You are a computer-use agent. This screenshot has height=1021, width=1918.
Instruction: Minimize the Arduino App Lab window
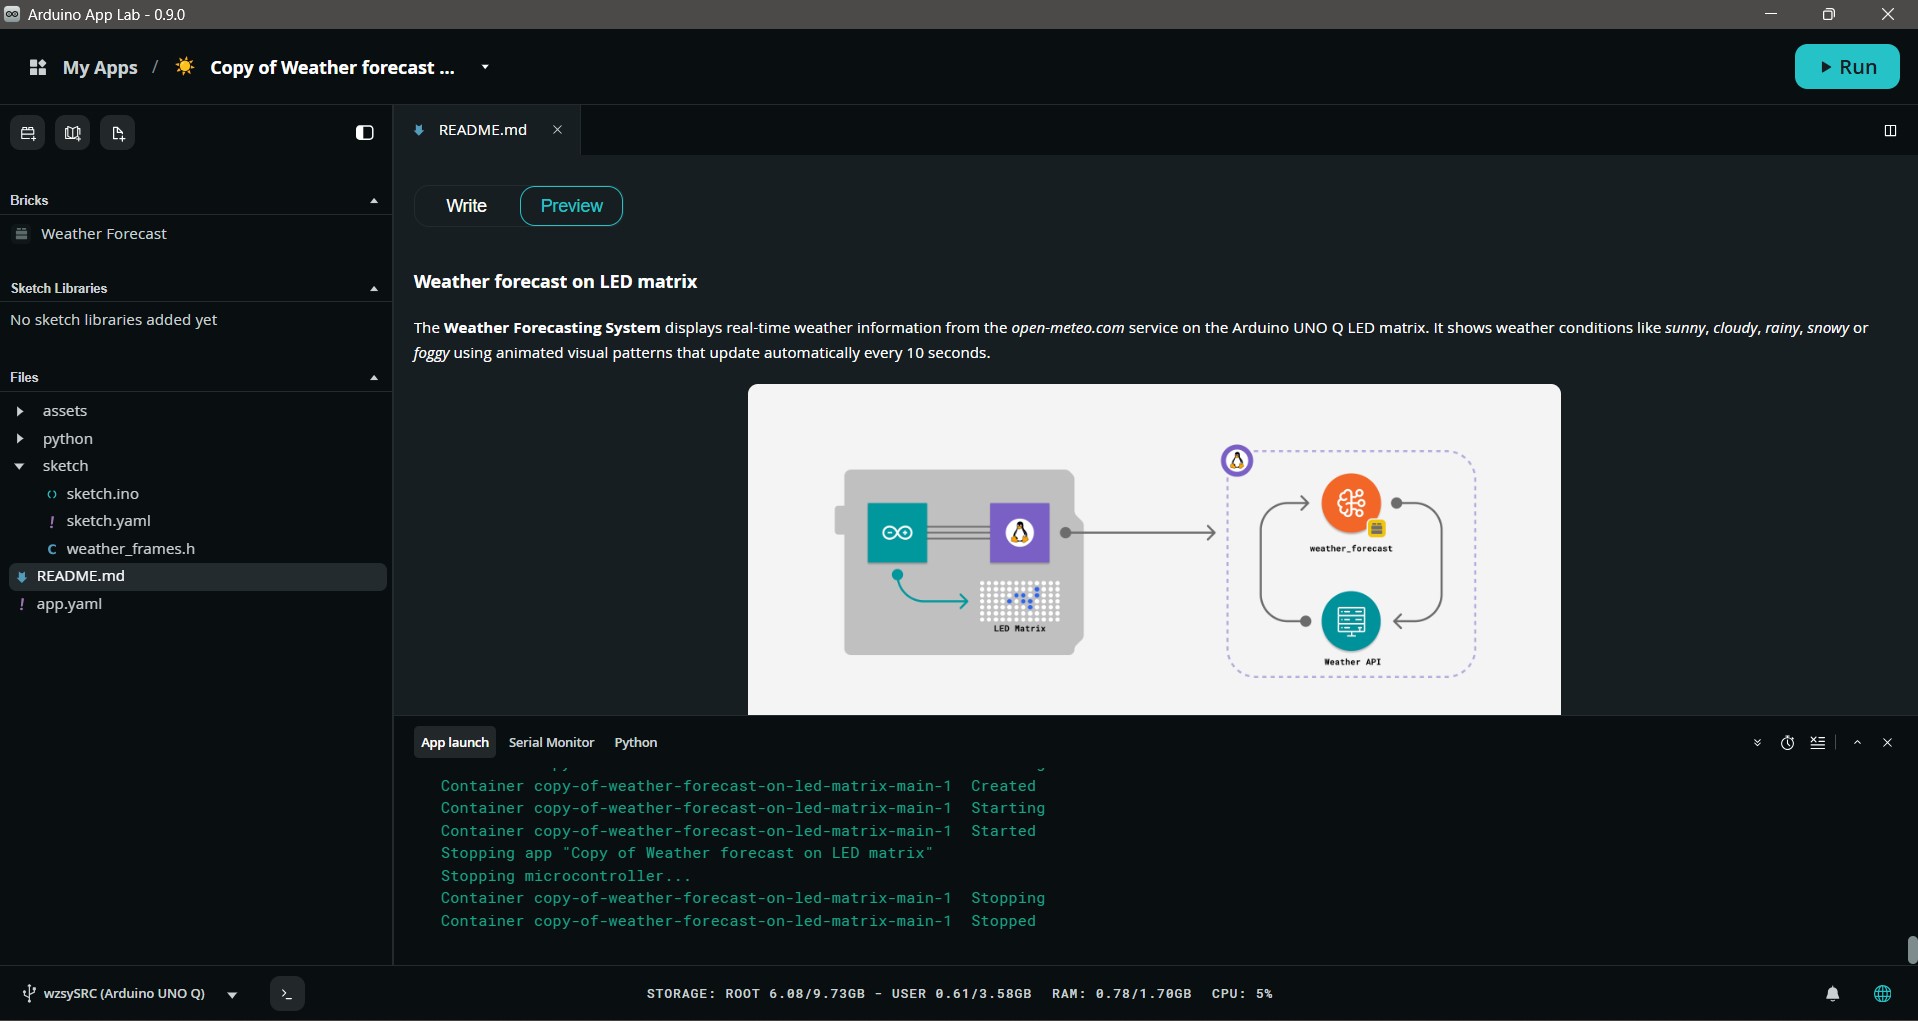[x=1771, y=14]
